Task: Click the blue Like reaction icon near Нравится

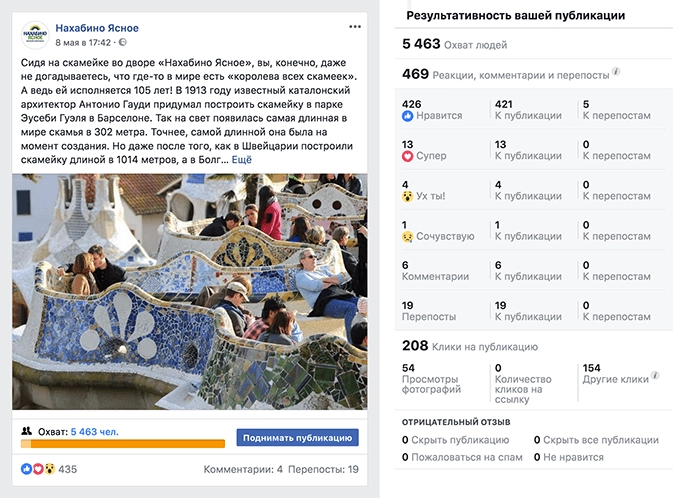Action: click(408, 116)
